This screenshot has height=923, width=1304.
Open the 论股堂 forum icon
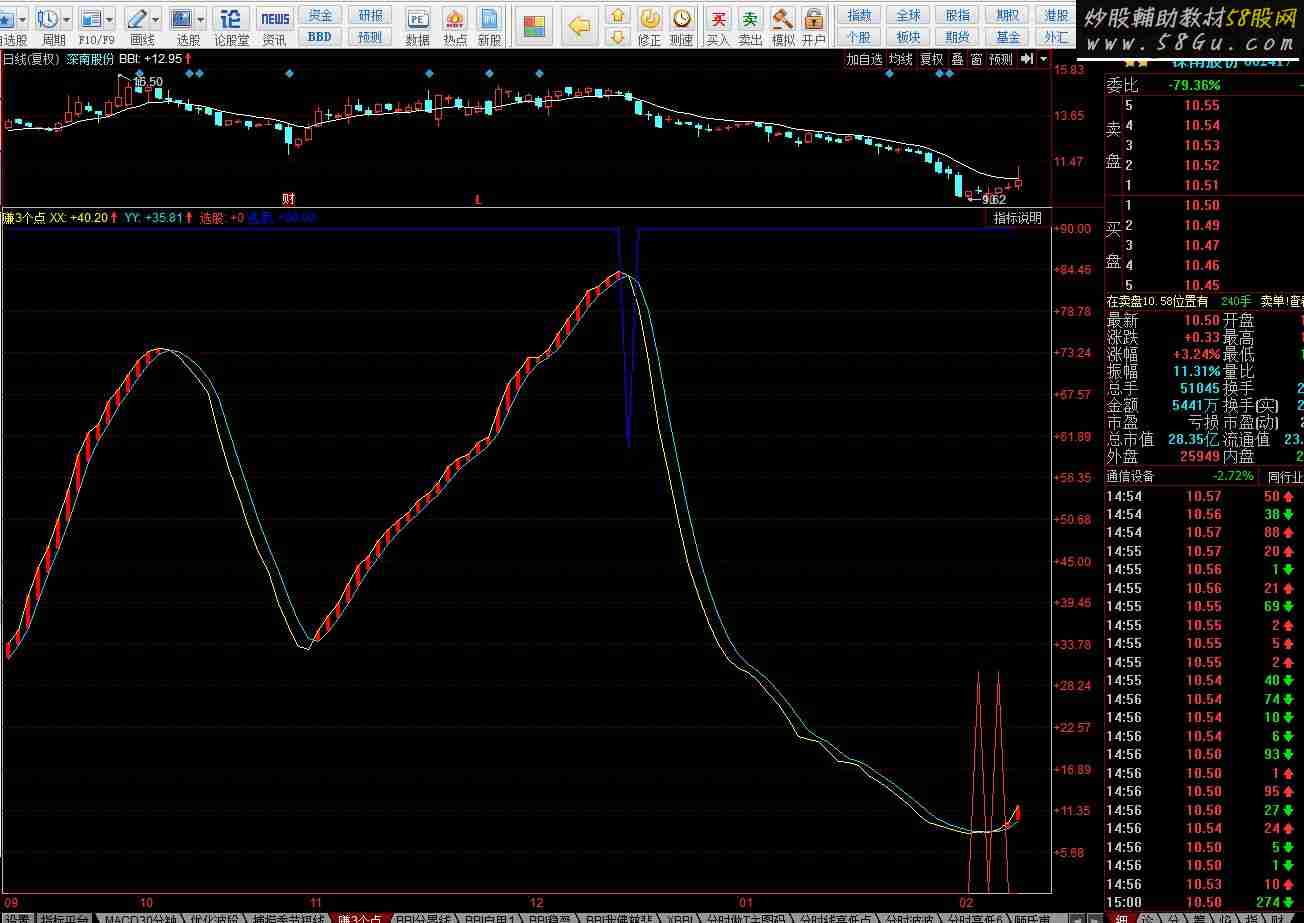[x=231, y=18]
